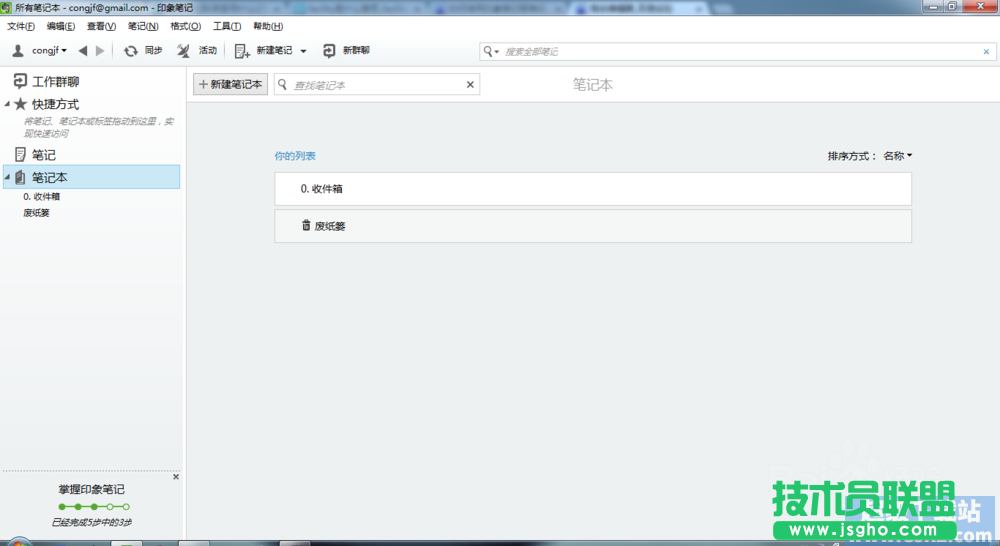Screen dimensions: 1000x546
Task: Click the user account silhouette icon
Action: click(18, 50)
